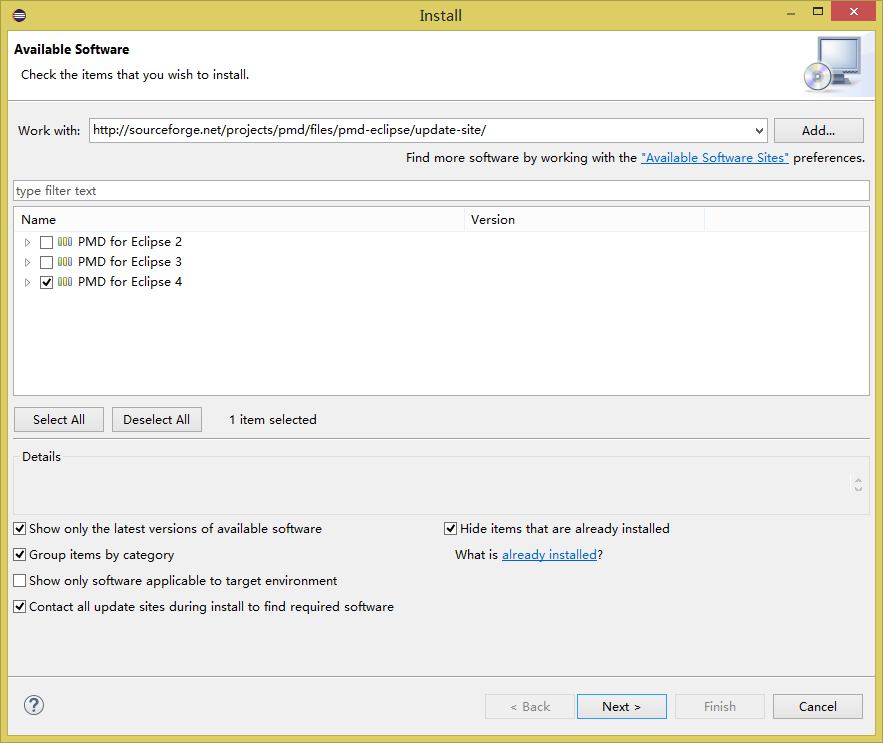Click the 1 item selected status text

pos(273,420)
